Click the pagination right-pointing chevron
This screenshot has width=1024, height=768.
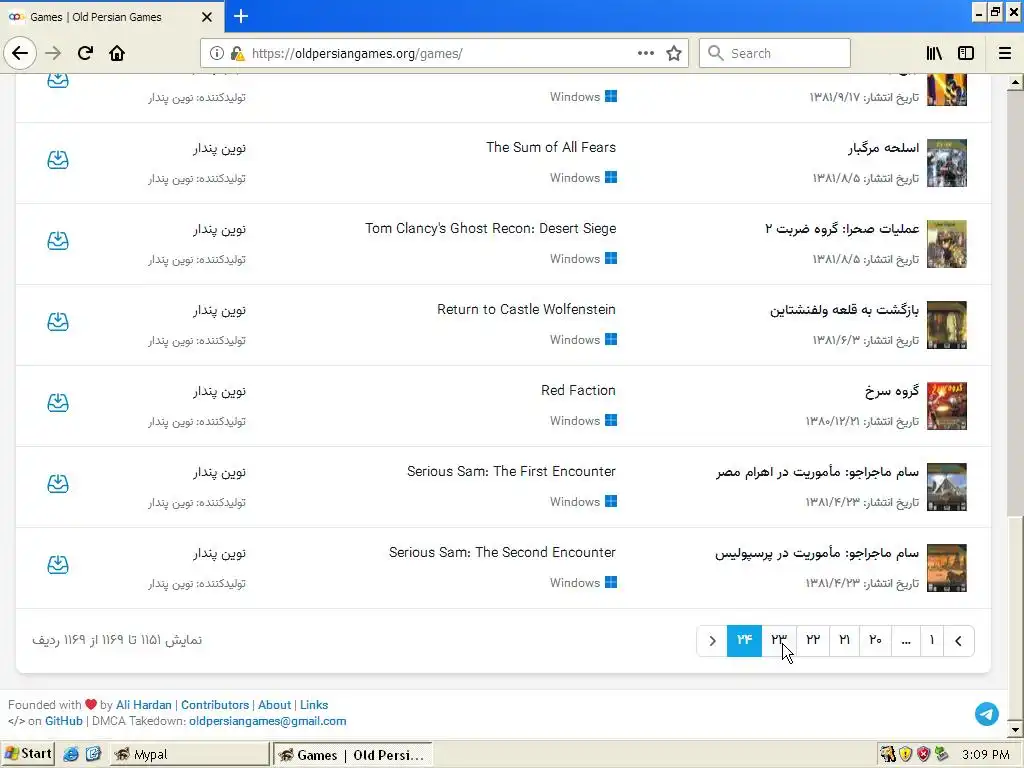(x=712, y=641)
